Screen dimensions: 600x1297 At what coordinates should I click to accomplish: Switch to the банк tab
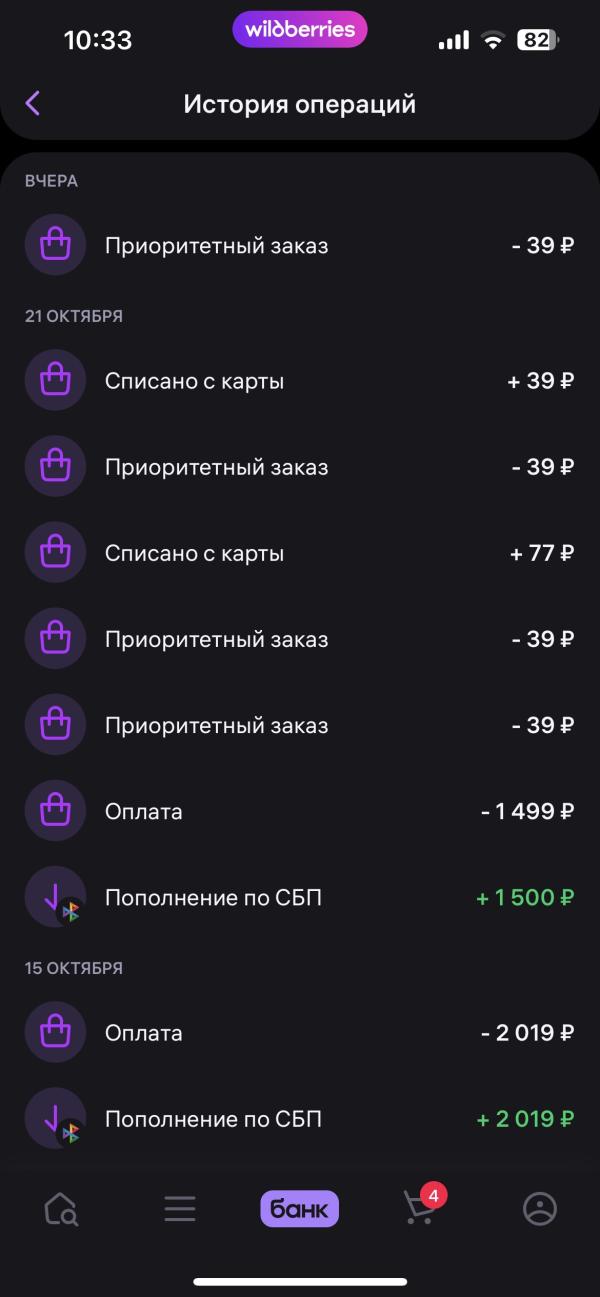[299, 1209]
